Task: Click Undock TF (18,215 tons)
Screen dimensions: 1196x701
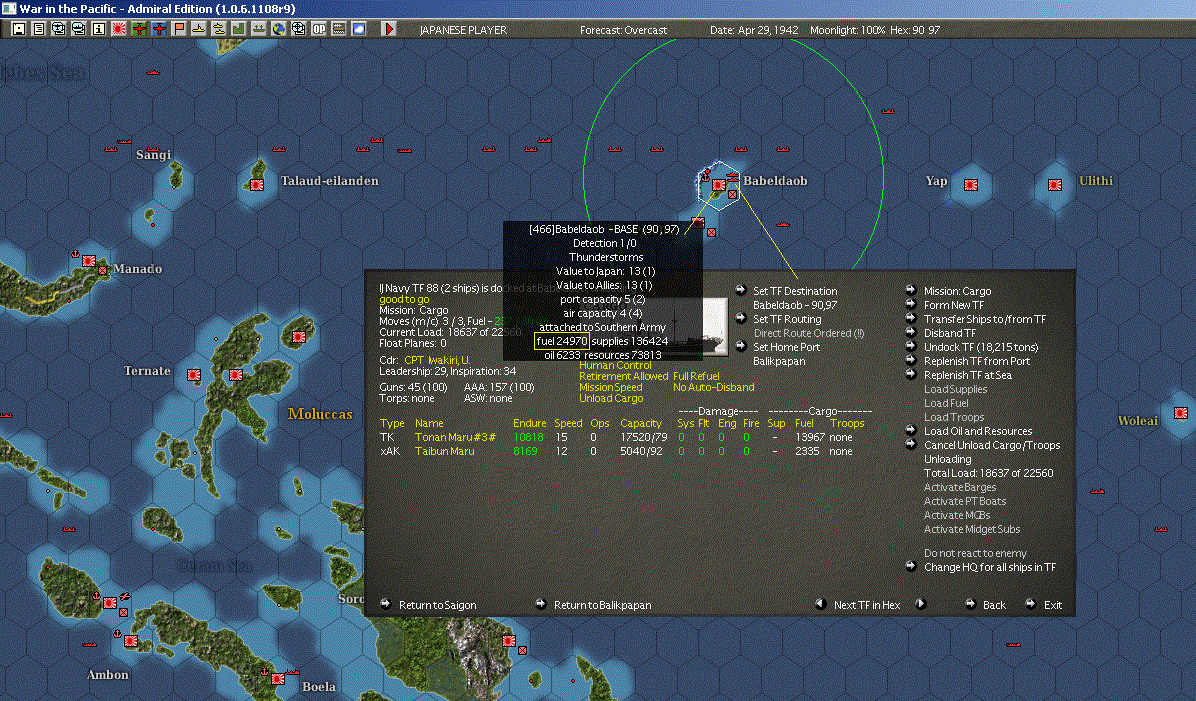Action: 981,347
